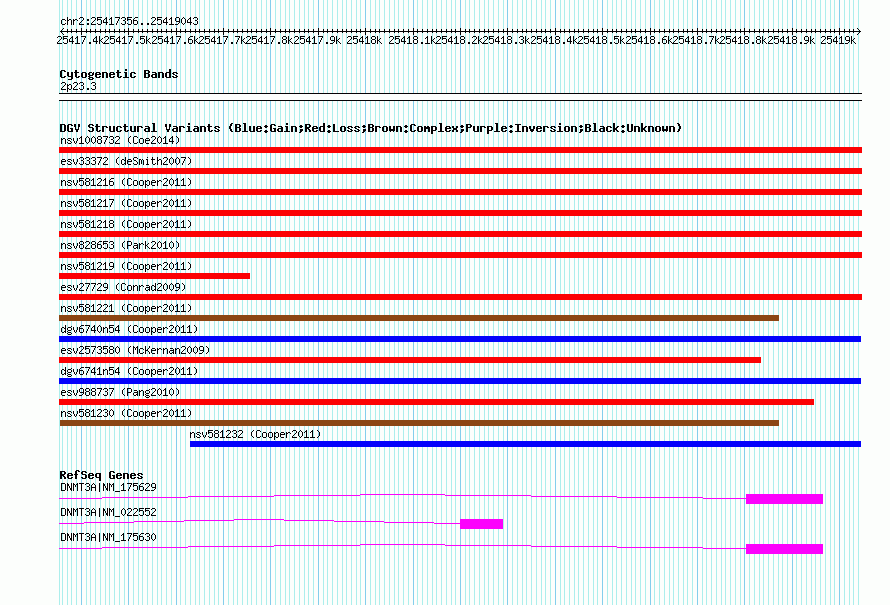Image resolution: width=890 pixels, height=605 pixels.
Task: Click the nsv581218 (Cooper2011) label
Action: point(126,224)
